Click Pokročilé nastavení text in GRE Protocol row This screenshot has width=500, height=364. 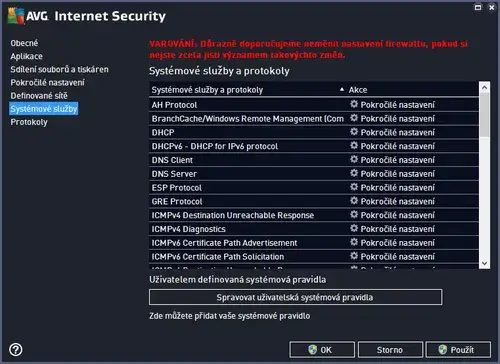[398, 201]
